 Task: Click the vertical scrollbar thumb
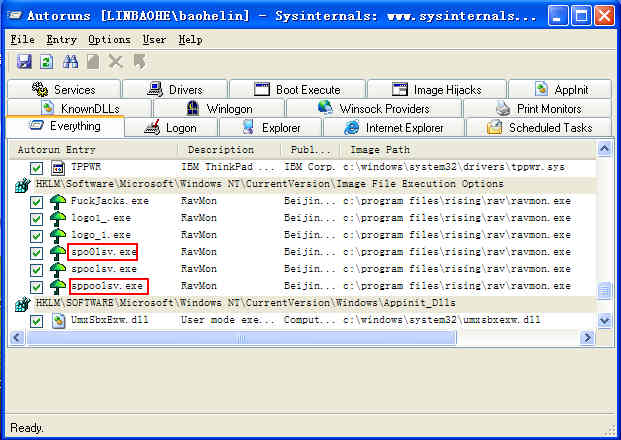click(x=604, y=291)
